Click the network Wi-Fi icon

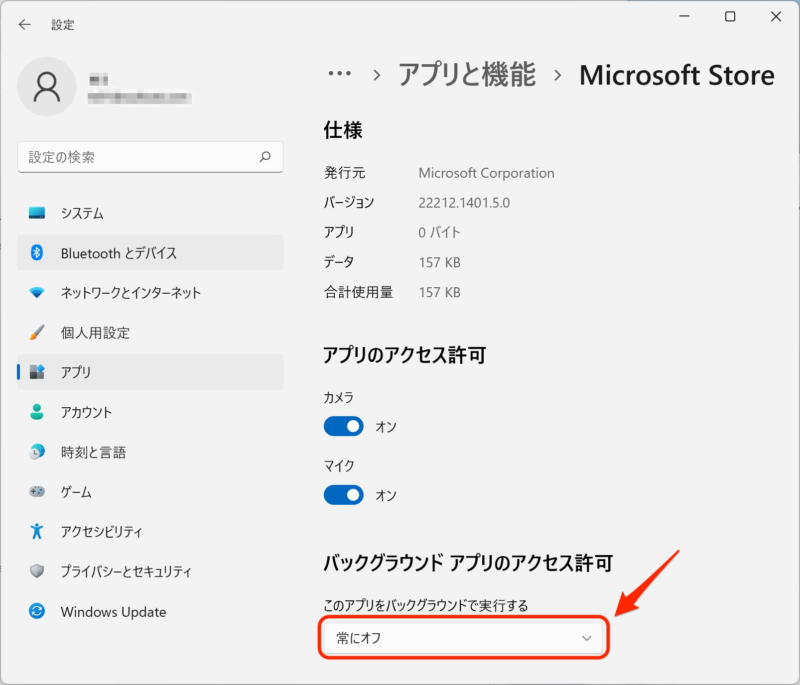tap(37, 292)
